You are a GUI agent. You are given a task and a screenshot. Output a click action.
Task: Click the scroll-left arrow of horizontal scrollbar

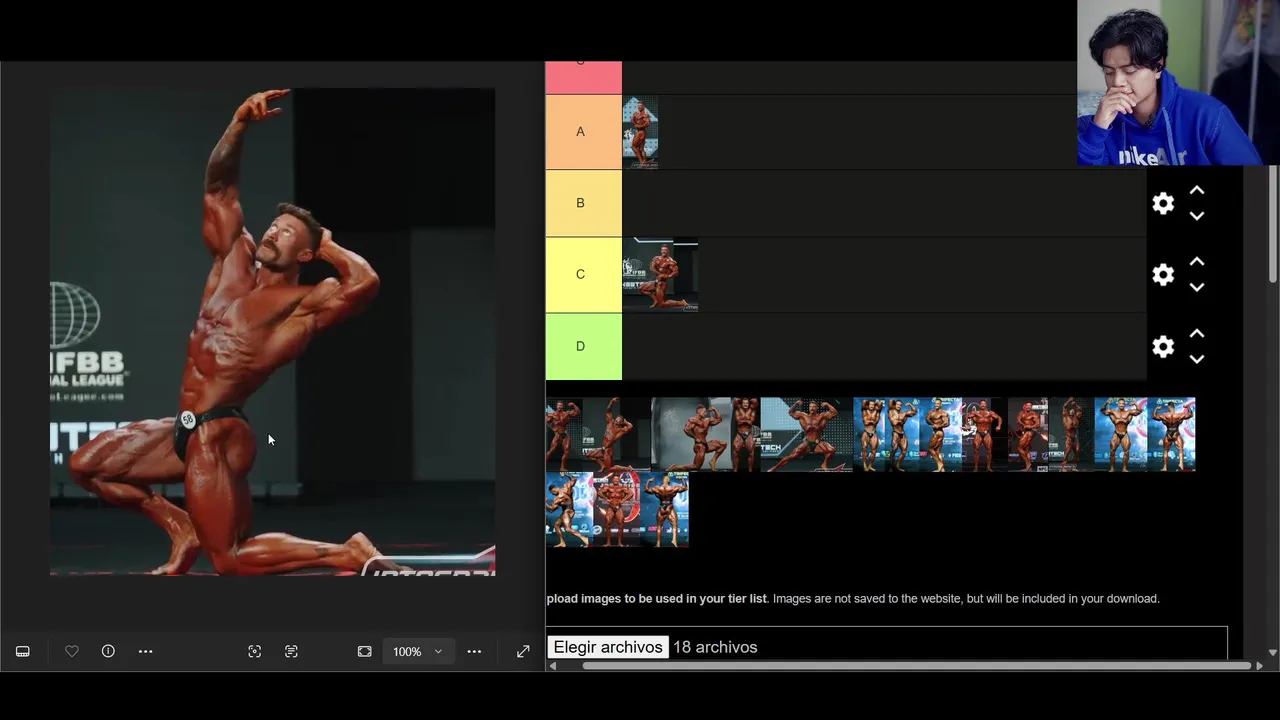[553, 666]
